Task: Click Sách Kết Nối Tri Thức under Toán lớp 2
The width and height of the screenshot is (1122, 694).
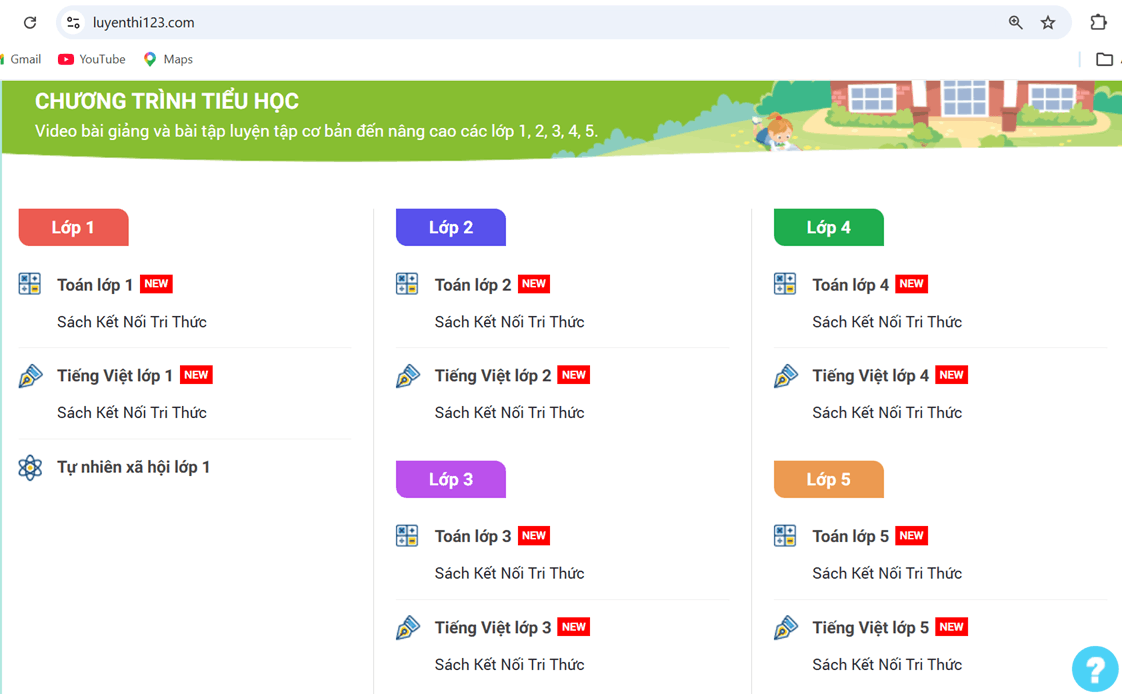Action: [509, 322]
